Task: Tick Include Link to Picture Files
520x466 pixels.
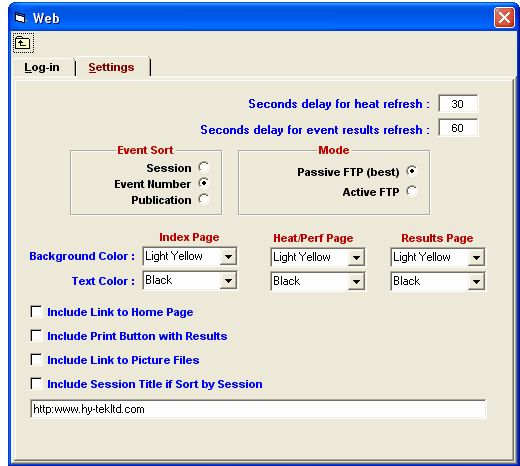Action: [36, 360]
